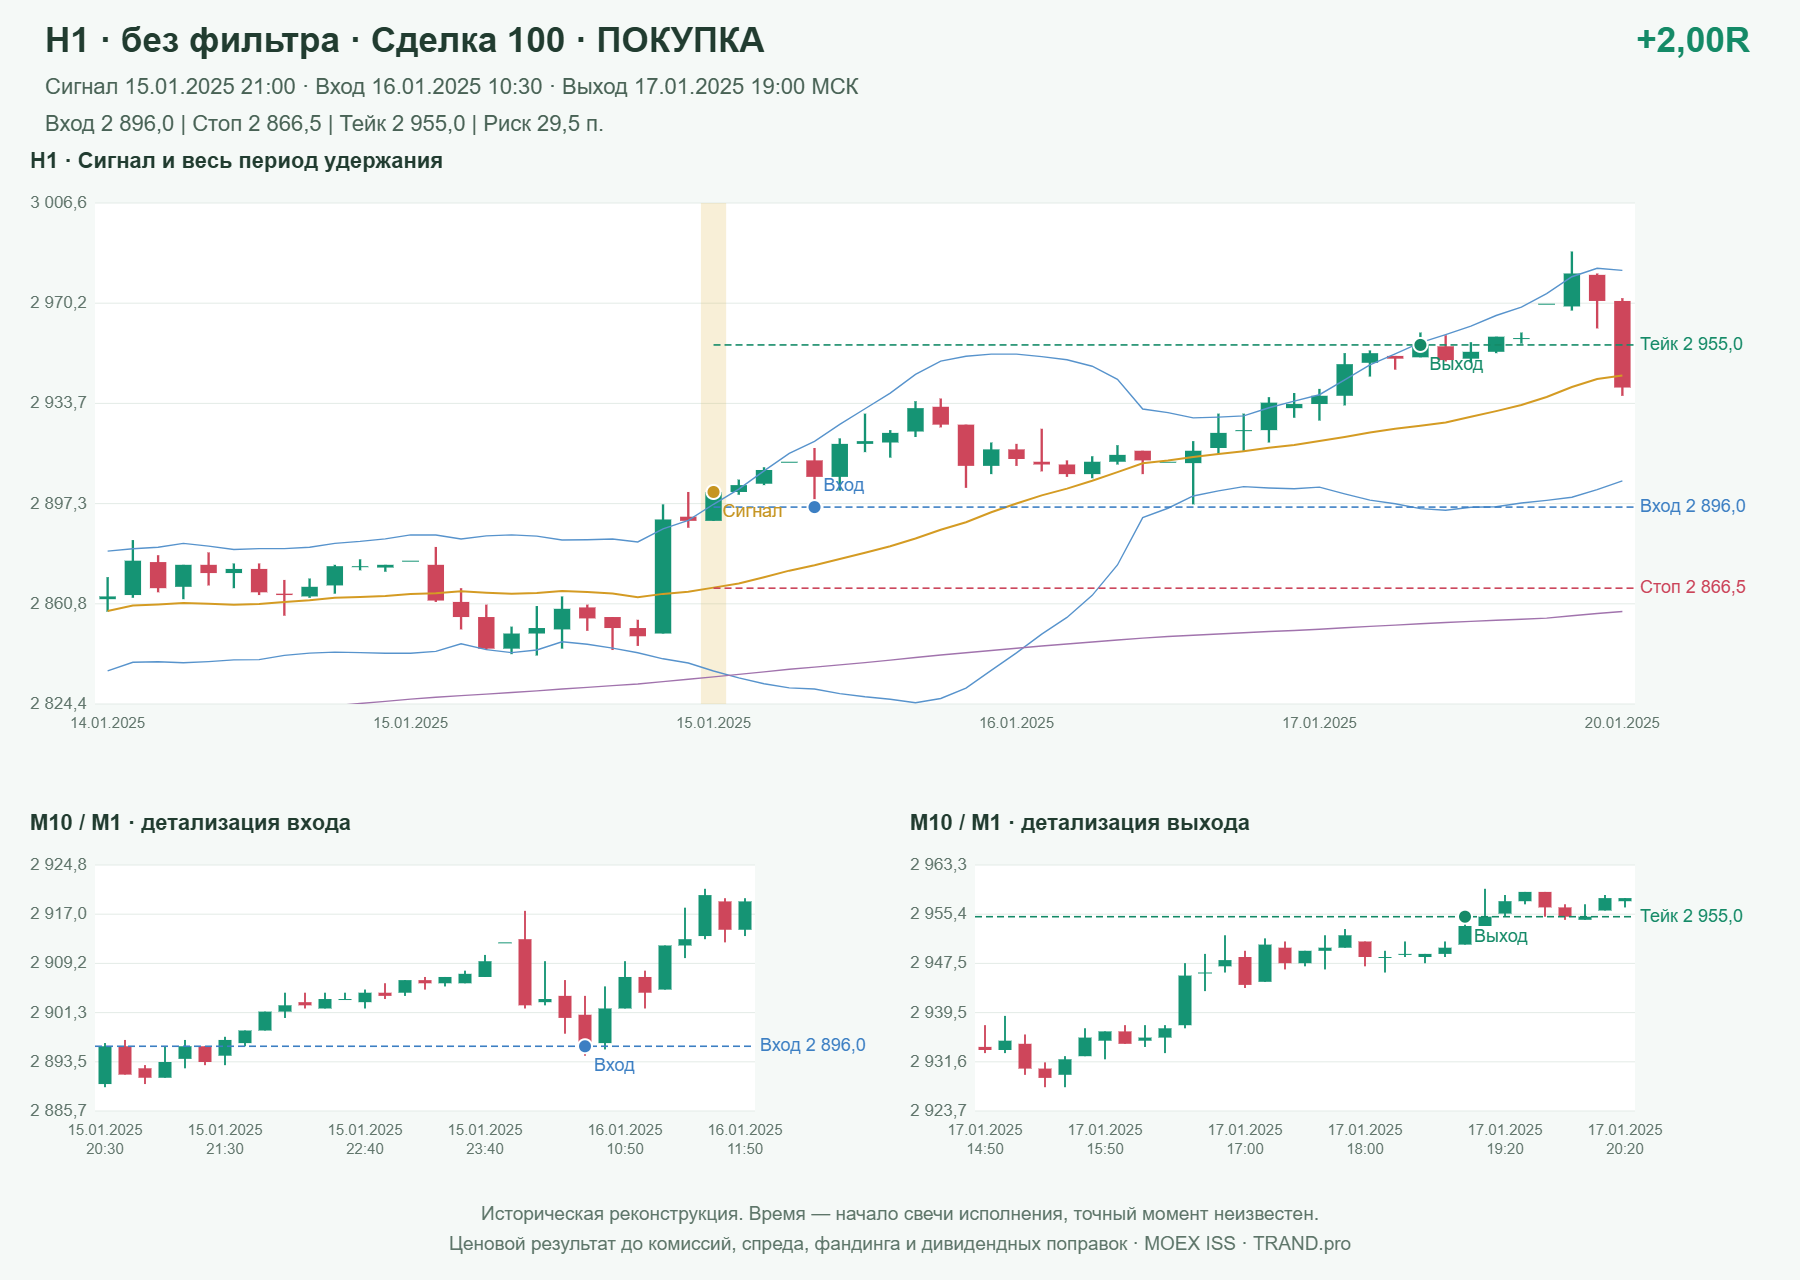Click the orange Сигнал marker dot on H1 chart
The image size is (1800, 1280).
pos(713,492)
